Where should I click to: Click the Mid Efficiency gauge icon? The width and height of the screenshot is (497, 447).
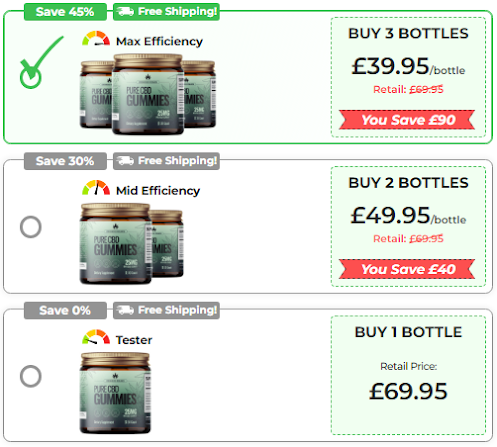(x=96, y=188)
